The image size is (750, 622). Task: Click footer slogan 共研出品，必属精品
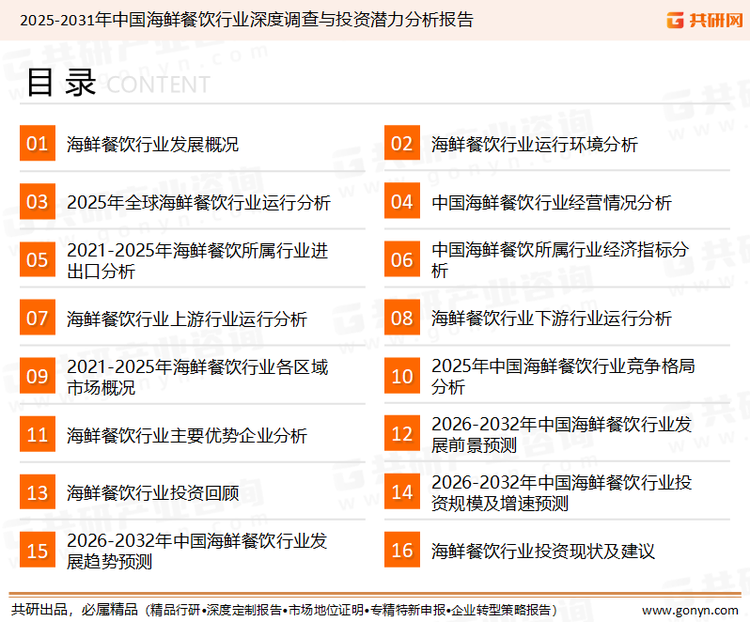pyautogui.click(x=74, y=610)
